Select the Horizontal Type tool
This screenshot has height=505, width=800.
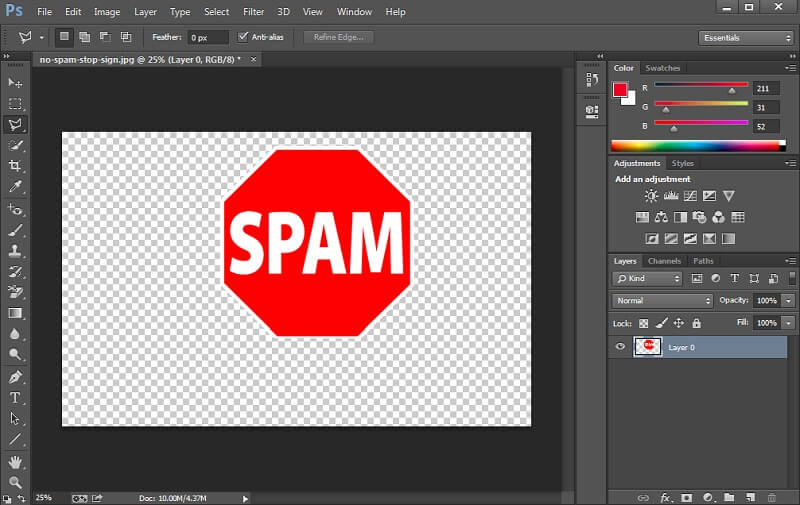point(15,397)
